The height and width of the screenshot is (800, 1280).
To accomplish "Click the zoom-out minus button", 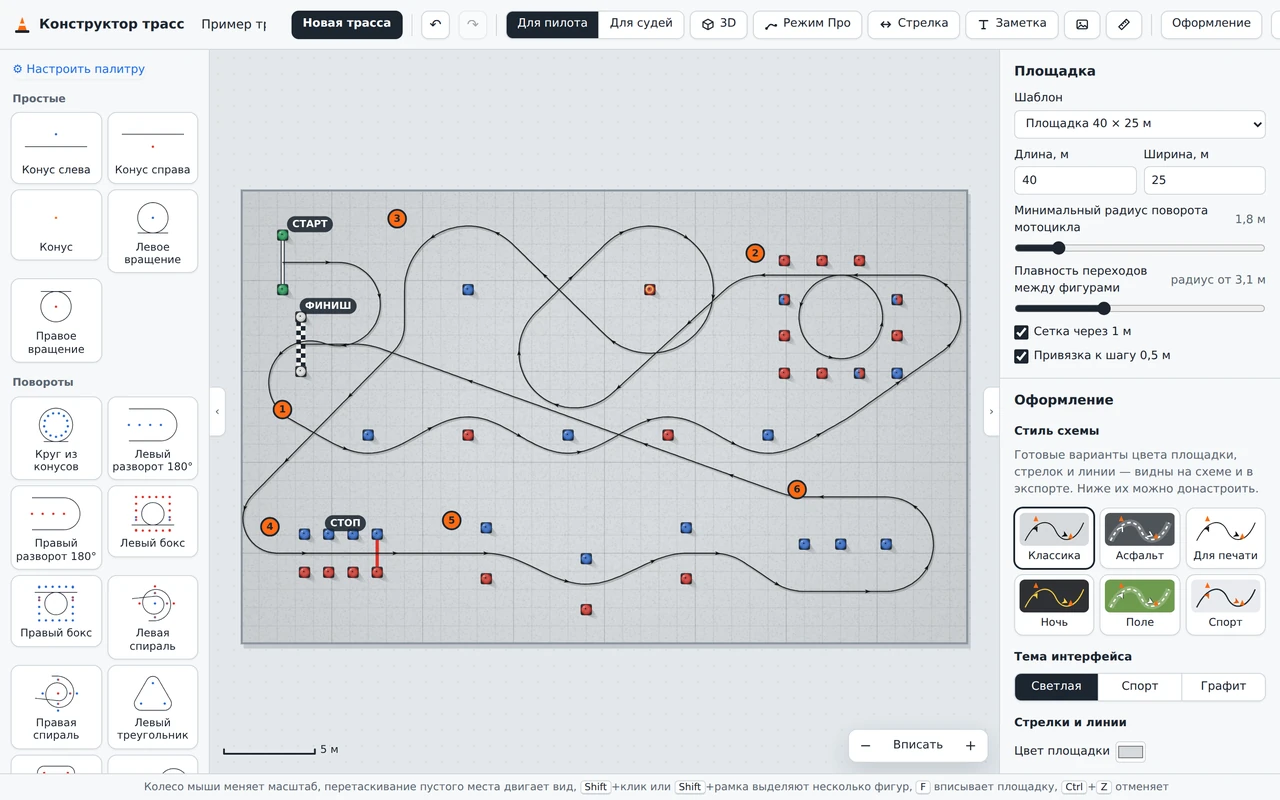I will click(866, 746).
